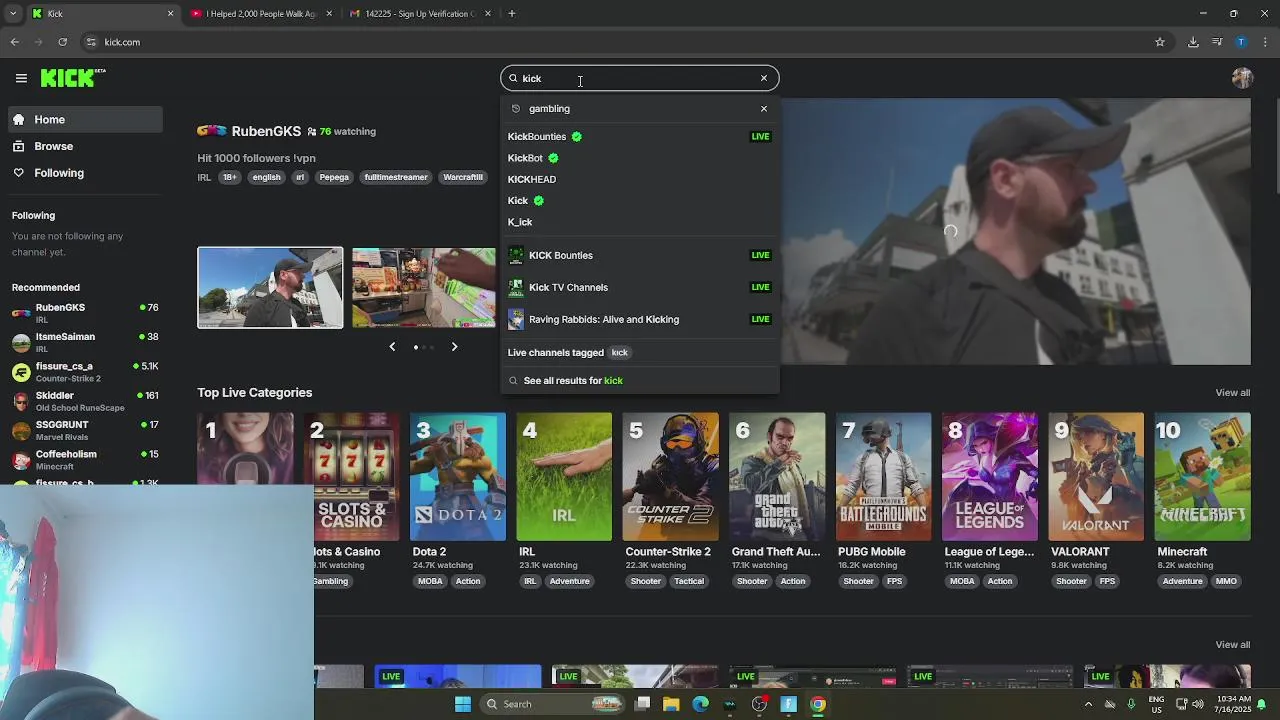This screenshot has width=1280, height=720.
Task: Open SSGGRUNT recommended channel
Action: coord(85,430)
